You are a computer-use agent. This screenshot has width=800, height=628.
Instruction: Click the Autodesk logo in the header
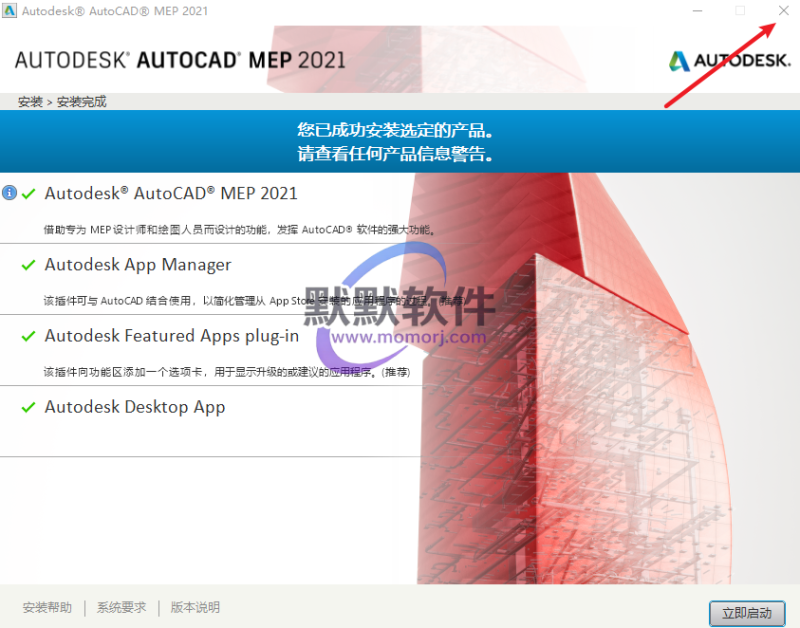coord(728,60)
